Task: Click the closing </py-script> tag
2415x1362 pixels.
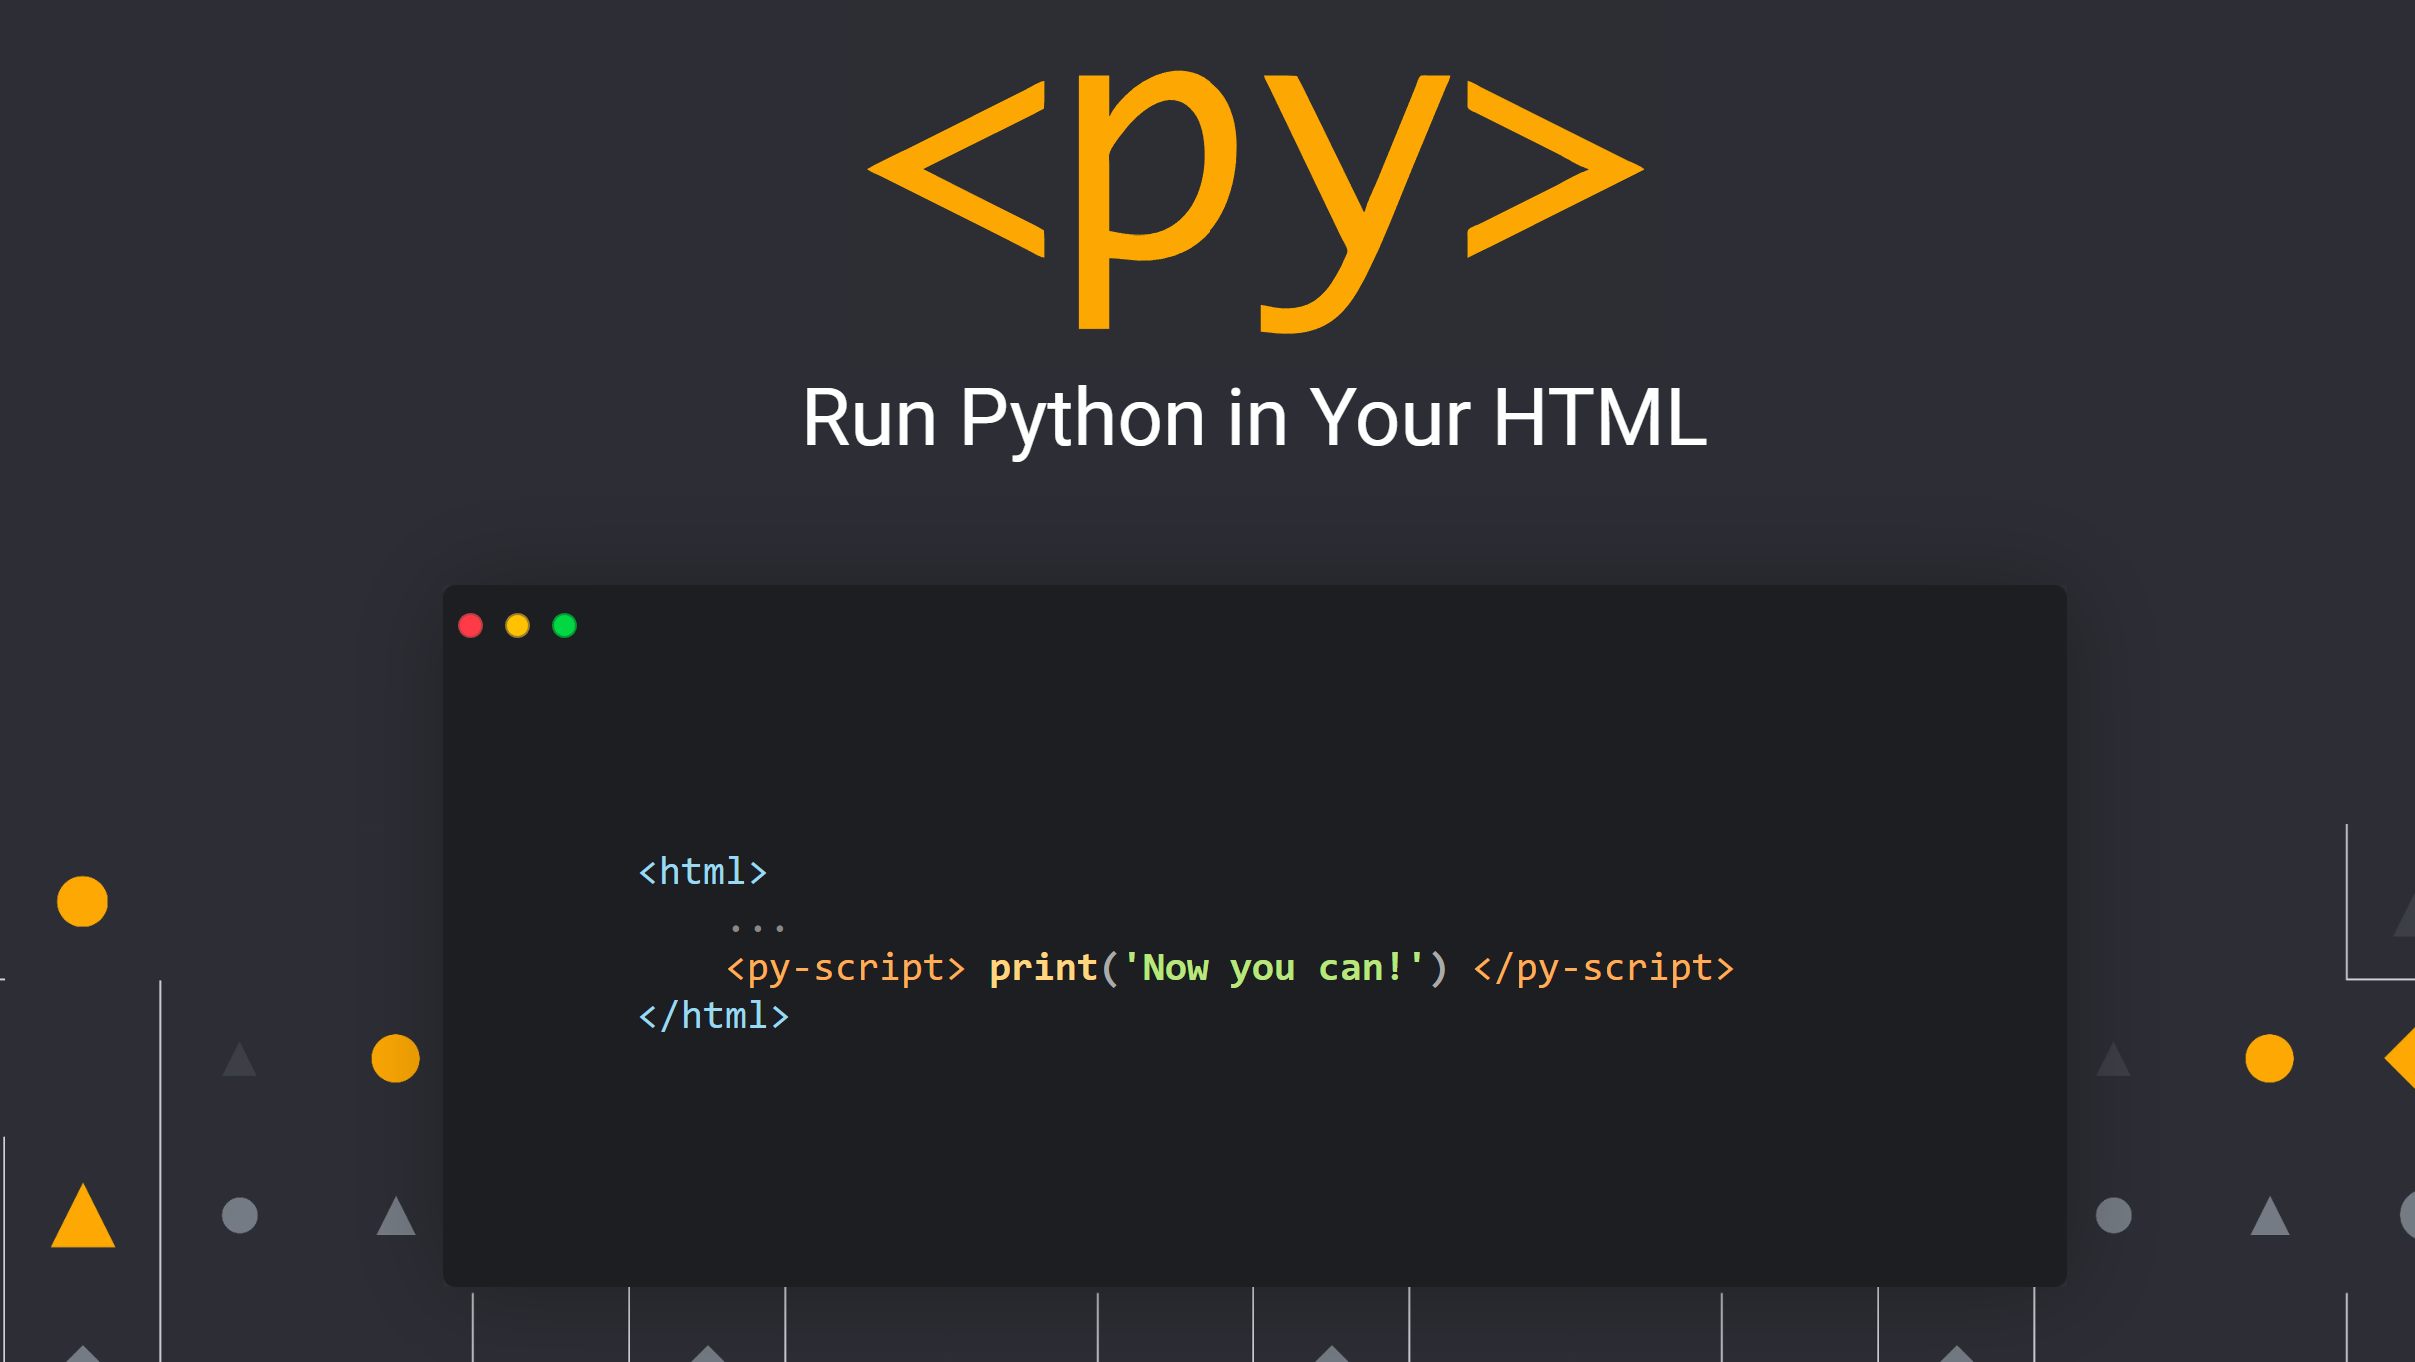Action: 1603,968
